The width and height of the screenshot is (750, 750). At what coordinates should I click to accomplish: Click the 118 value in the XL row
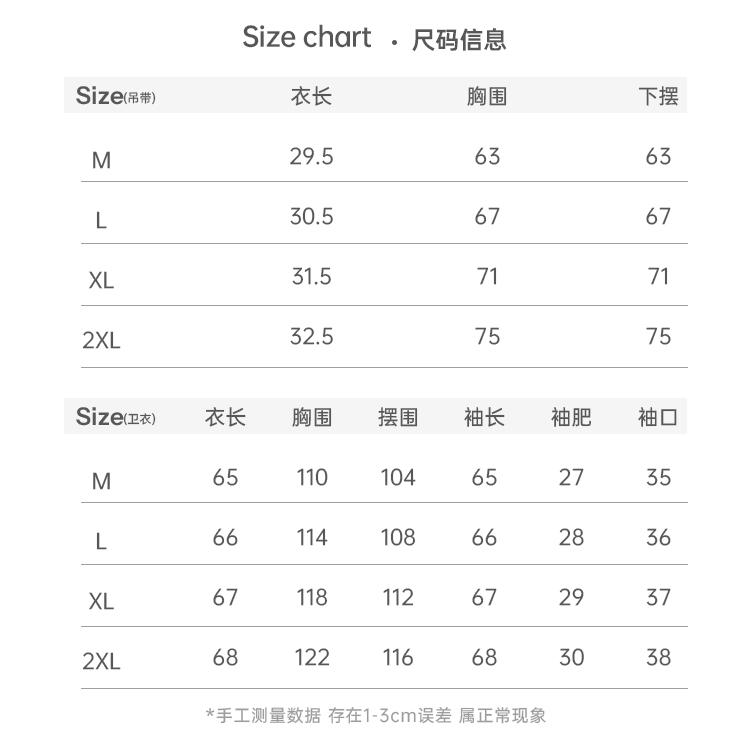click(x=312, y=598)
